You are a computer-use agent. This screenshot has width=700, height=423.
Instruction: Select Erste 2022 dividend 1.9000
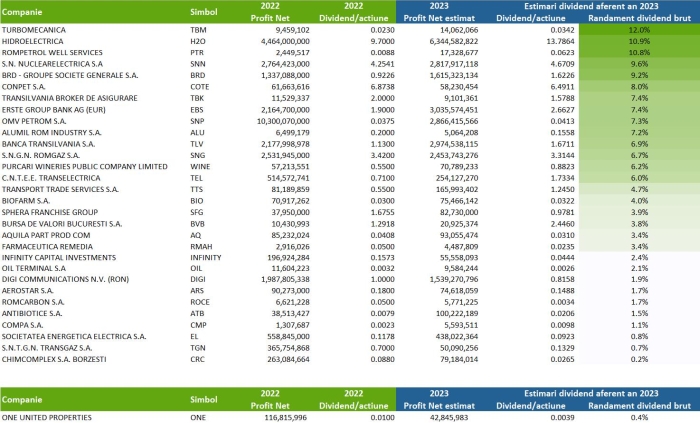[x=383, y=110]
